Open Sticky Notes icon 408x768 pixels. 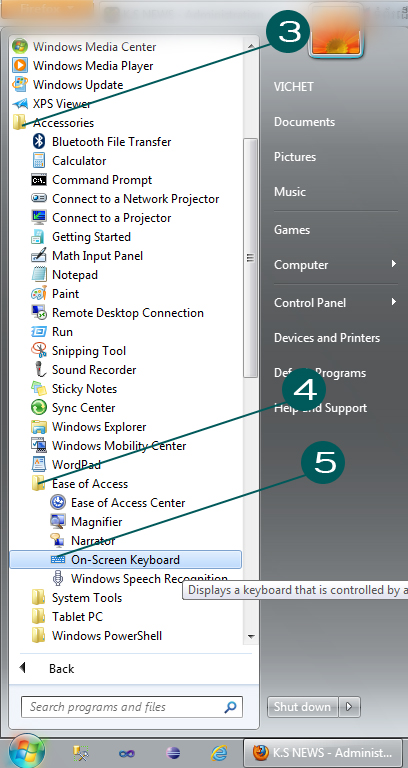(x=39, y=389)
